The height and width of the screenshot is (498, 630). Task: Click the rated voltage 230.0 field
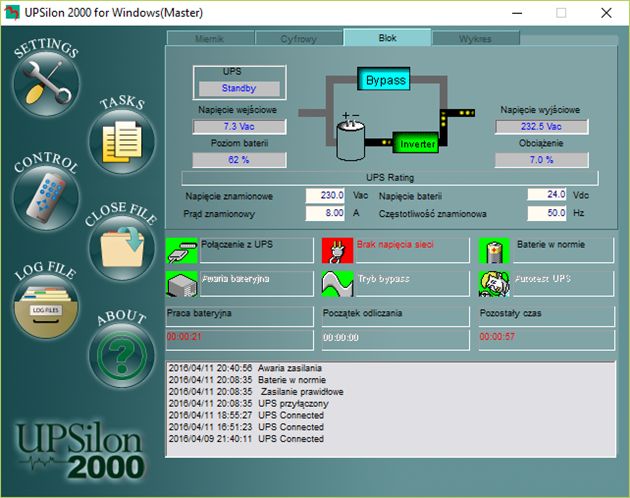click(325, 195)
